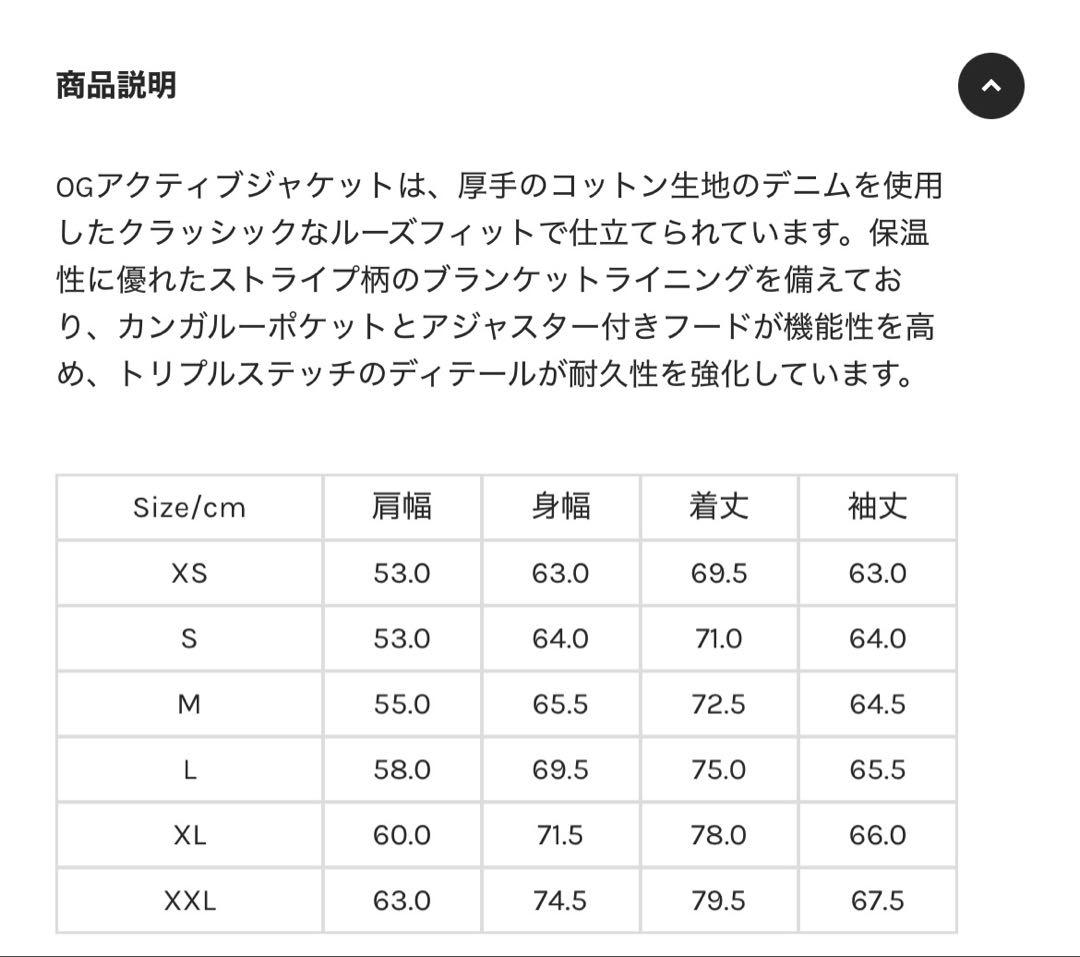Select the Size/cm header cell
The image size is (1080, 957).
pyautogui.click(x=189, y=507)
